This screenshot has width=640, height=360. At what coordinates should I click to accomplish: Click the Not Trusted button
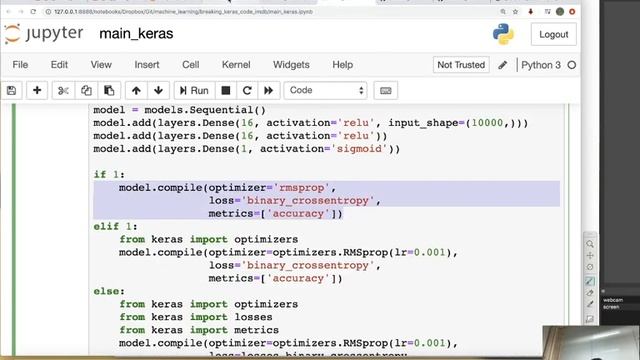(461, 65)
